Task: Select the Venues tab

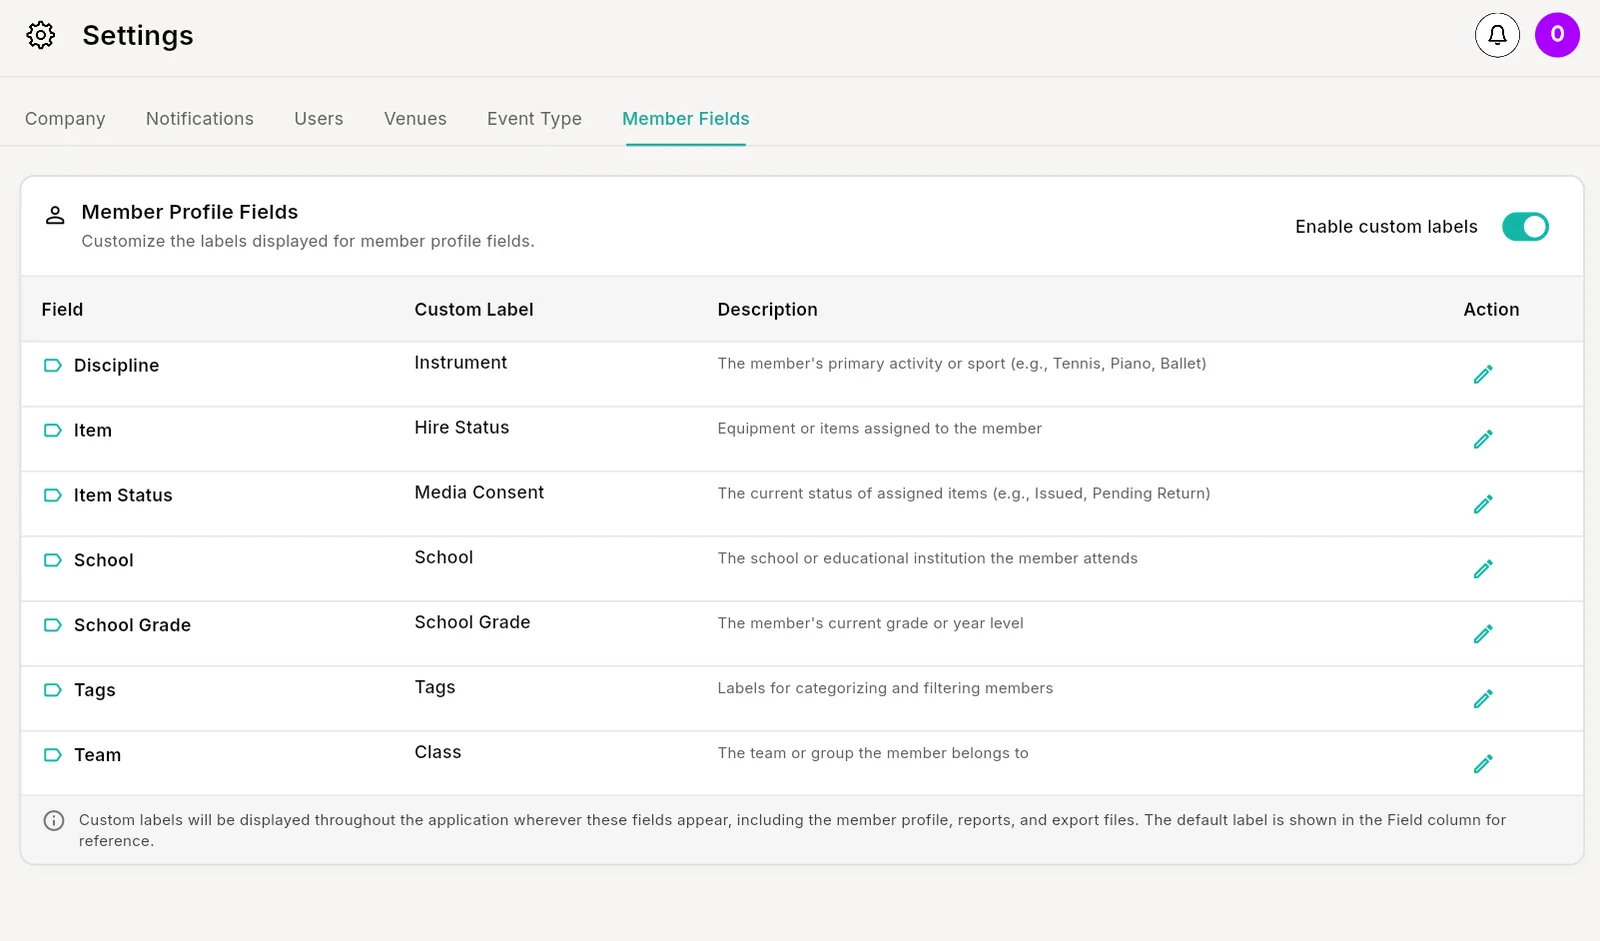Action: point(415,119)
